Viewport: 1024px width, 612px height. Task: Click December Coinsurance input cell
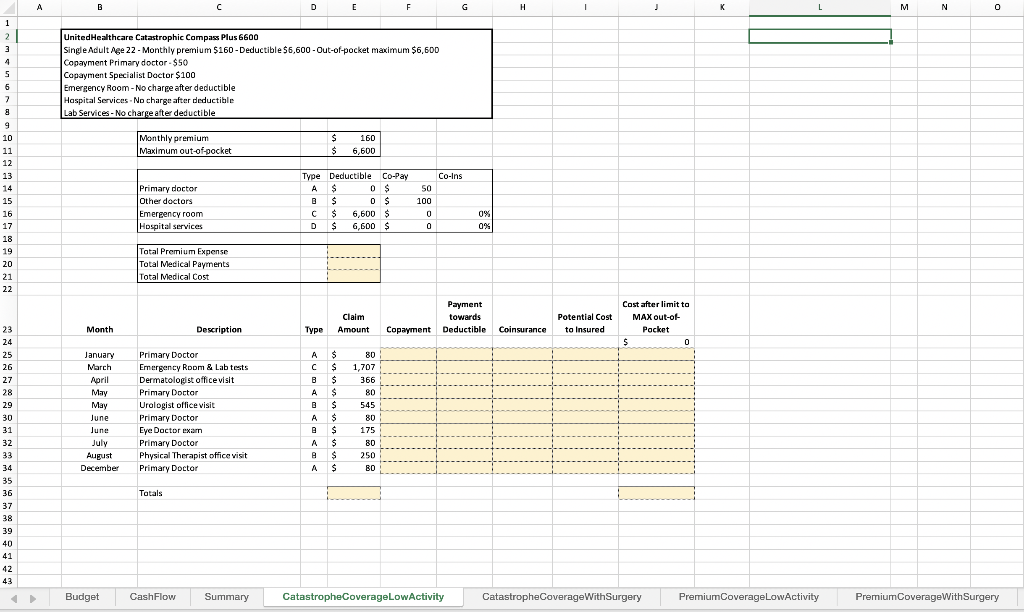(522, 468)
